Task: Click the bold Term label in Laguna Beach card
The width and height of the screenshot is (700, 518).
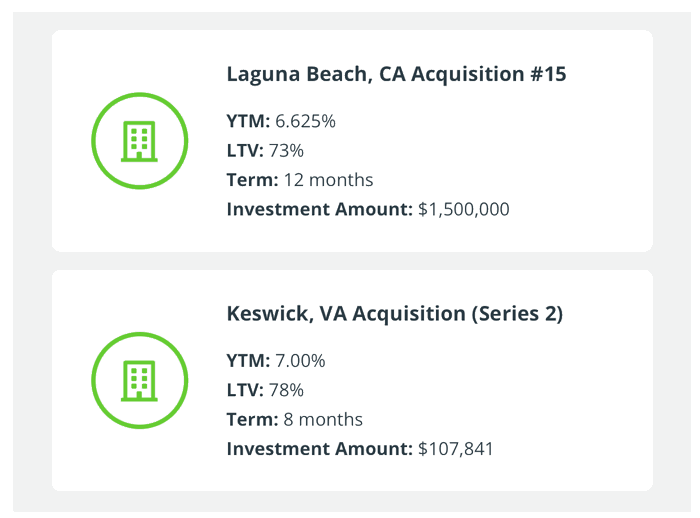Action: (250, 180)
